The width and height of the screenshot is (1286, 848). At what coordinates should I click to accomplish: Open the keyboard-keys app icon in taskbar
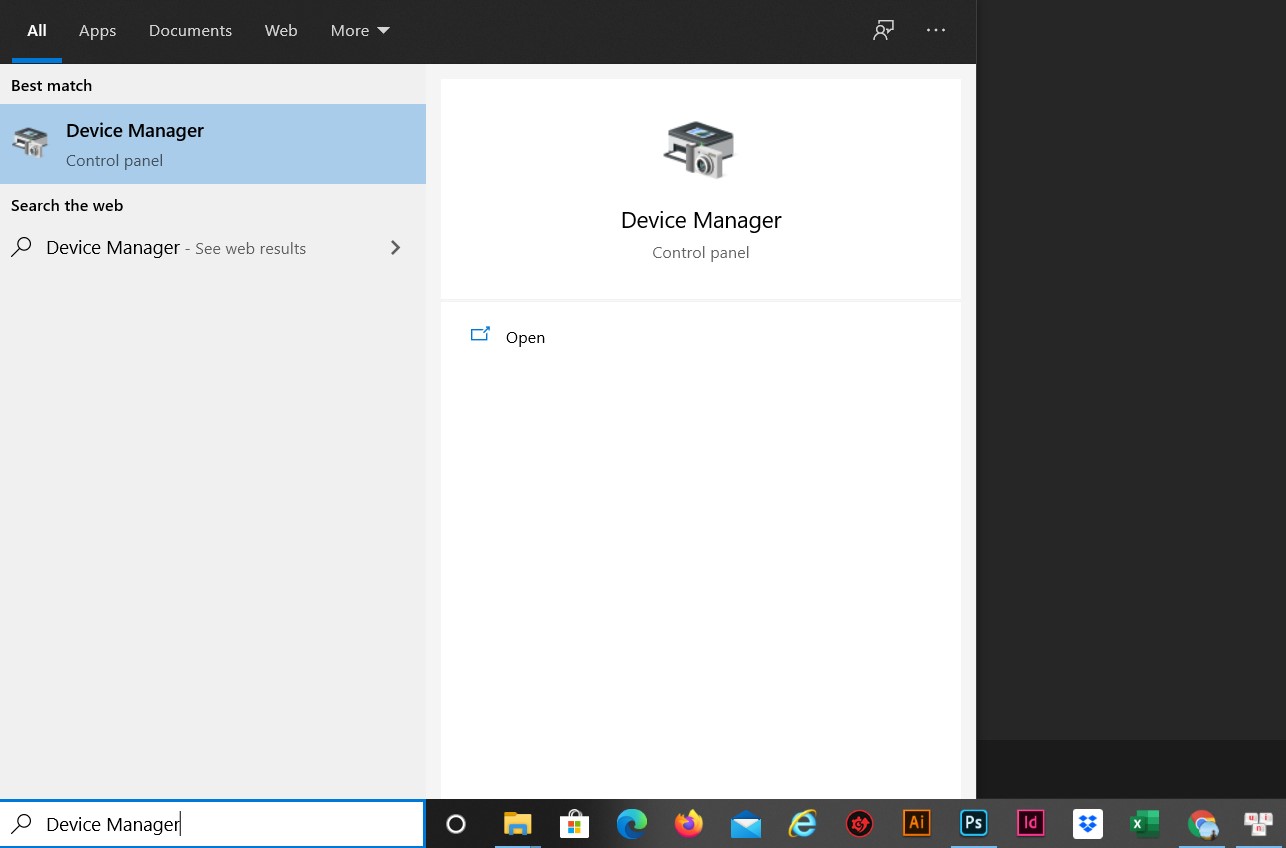[x=1258, y=824]
